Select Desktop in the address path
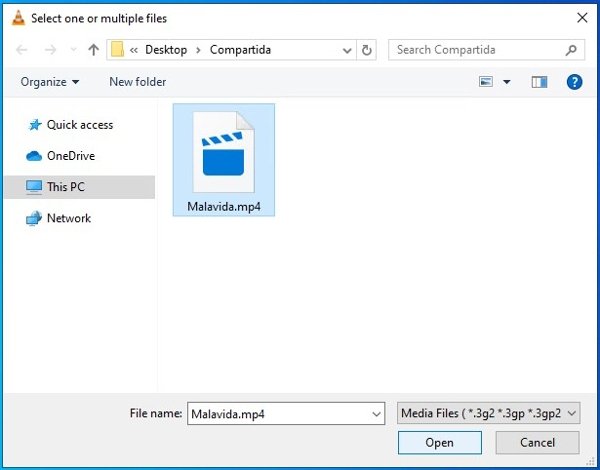 [166, 50]
